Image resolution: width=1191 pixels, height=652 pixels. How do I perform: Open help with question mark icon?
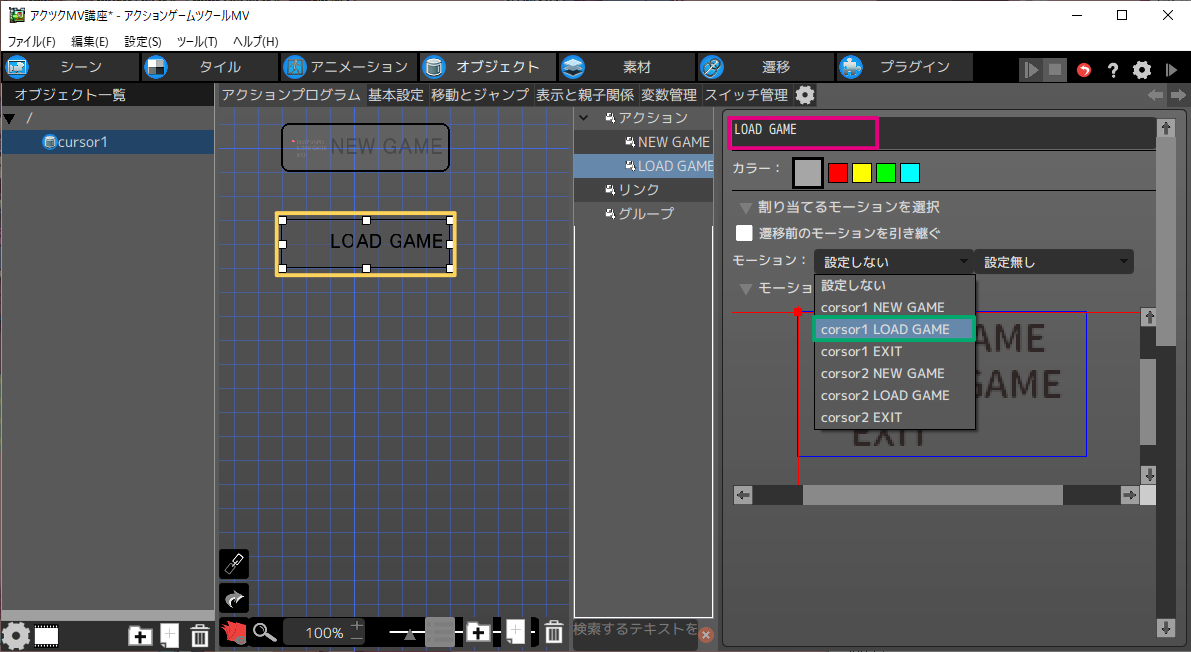1112,69
